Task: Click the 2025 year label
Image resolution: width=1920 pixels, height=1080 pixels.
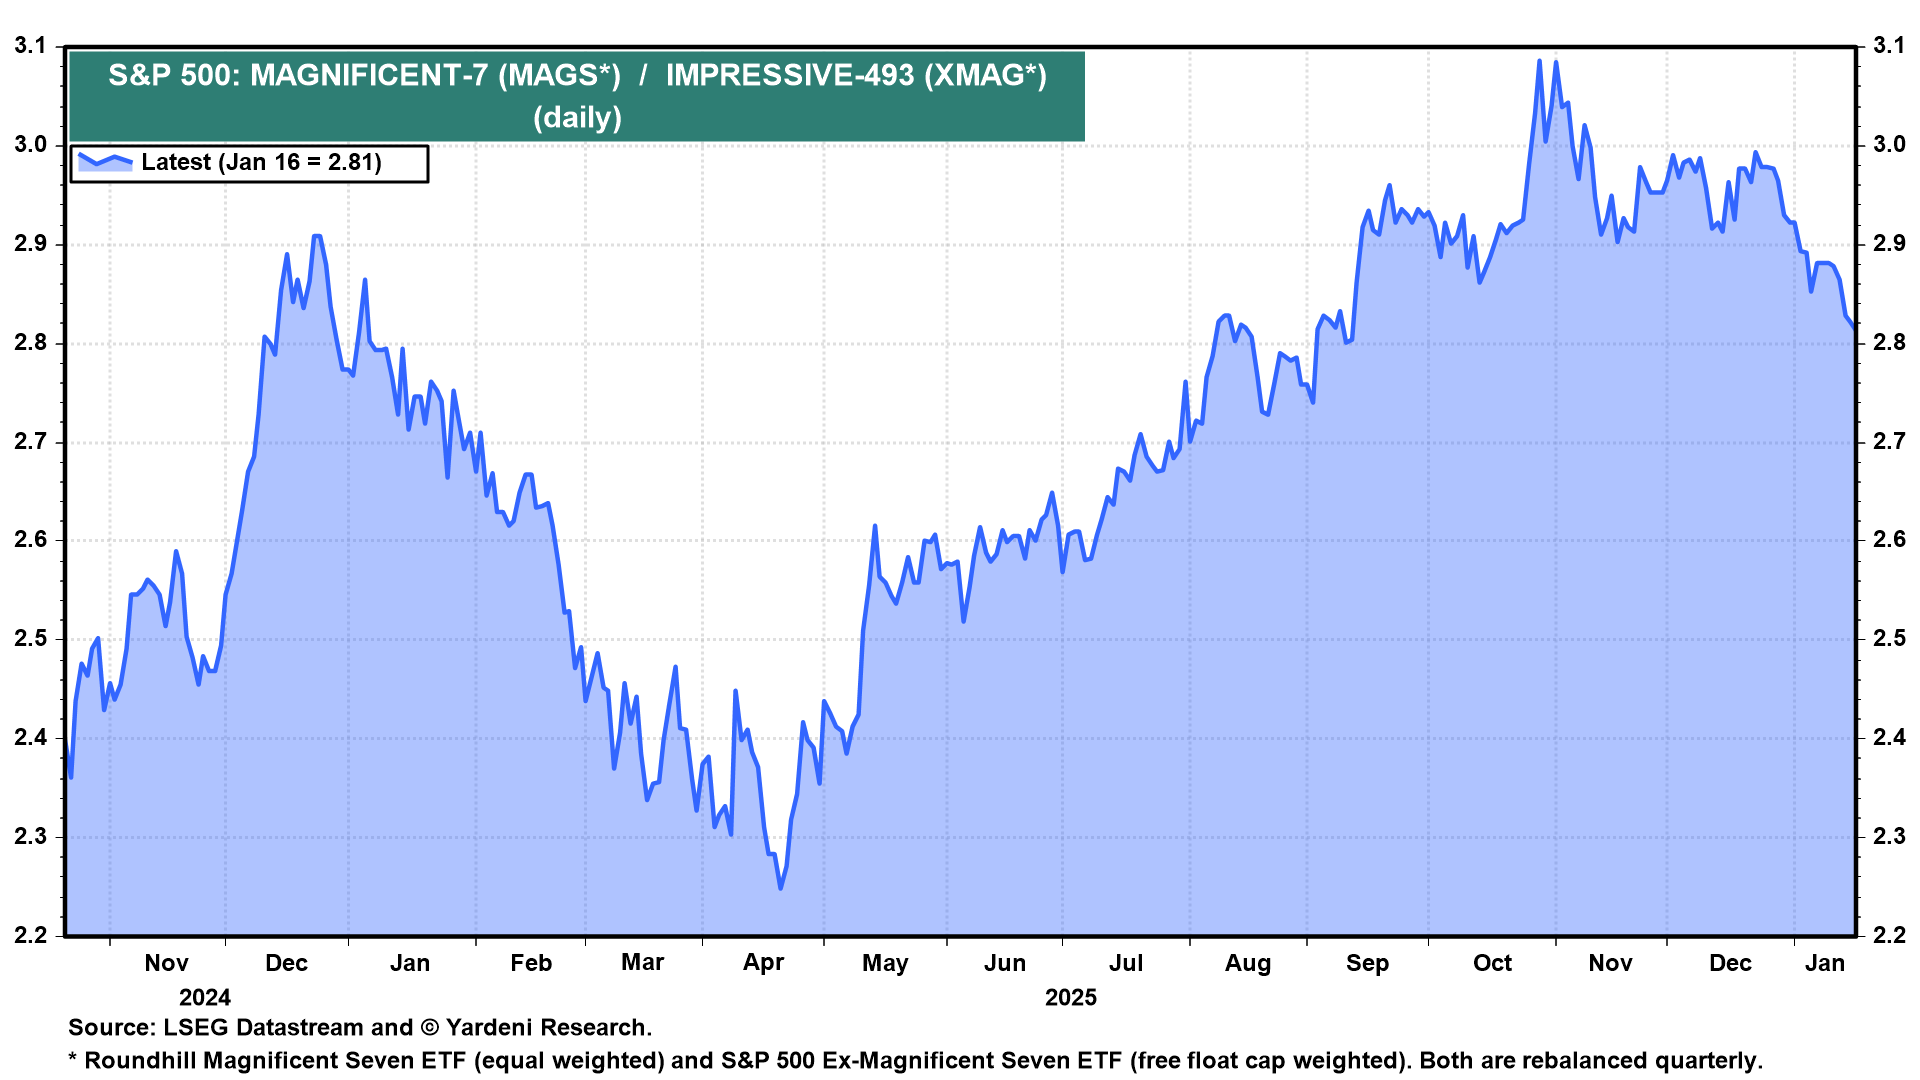Action: [x=1073, y=997]
